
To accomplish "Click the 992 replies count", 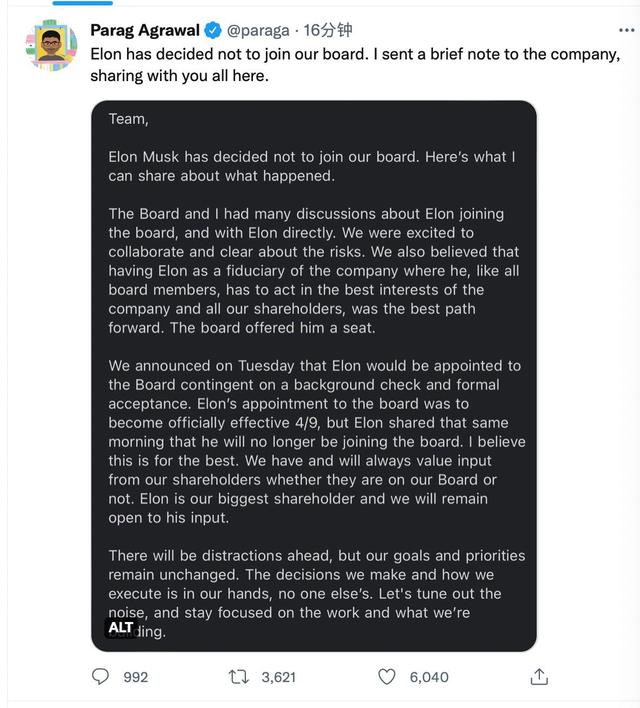I will (135, 677).
